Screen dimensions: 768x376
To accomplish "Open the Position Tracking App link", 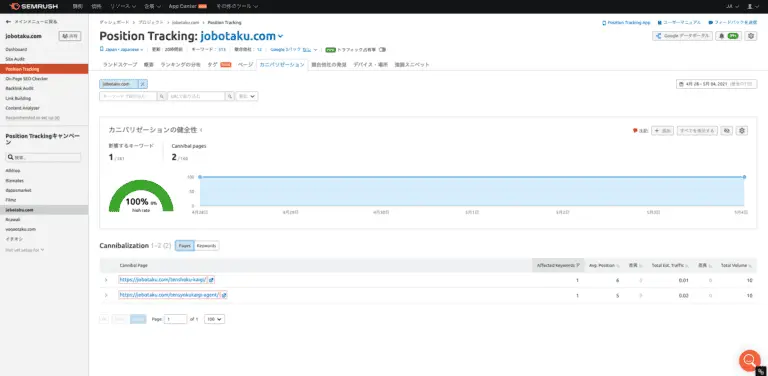I will (626, 23).
